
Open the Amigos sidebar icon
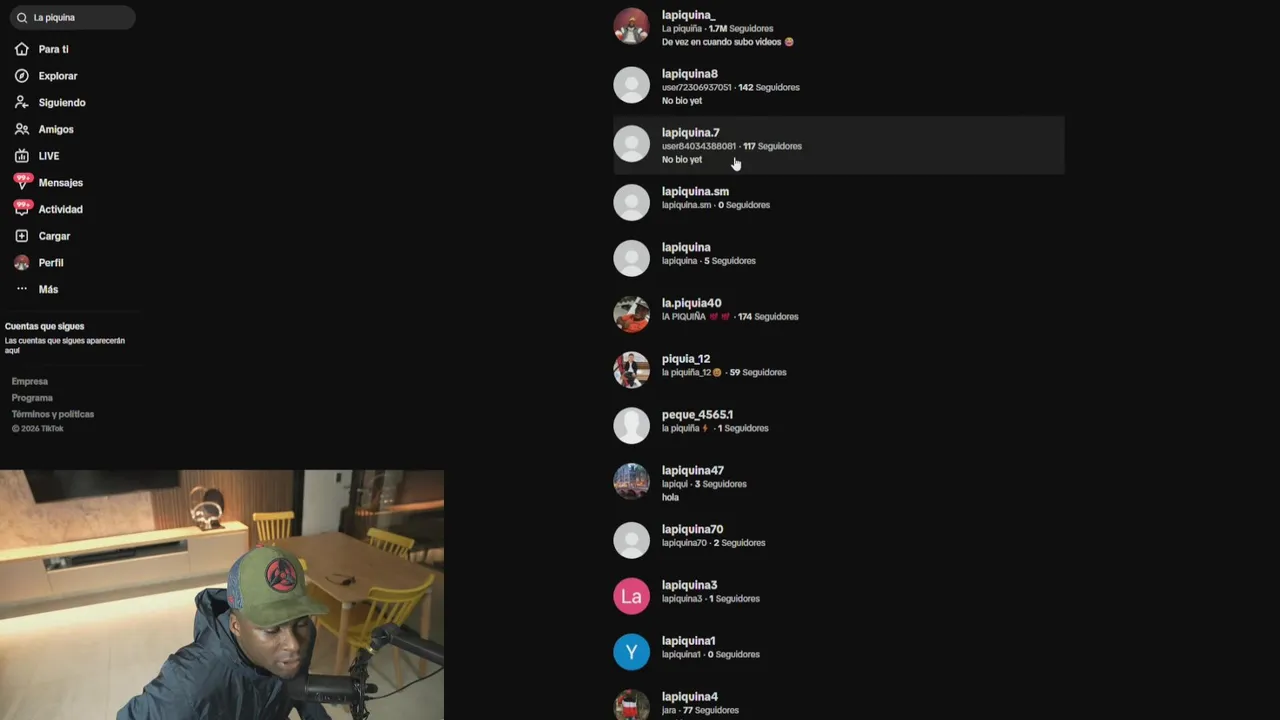[22, 129]
